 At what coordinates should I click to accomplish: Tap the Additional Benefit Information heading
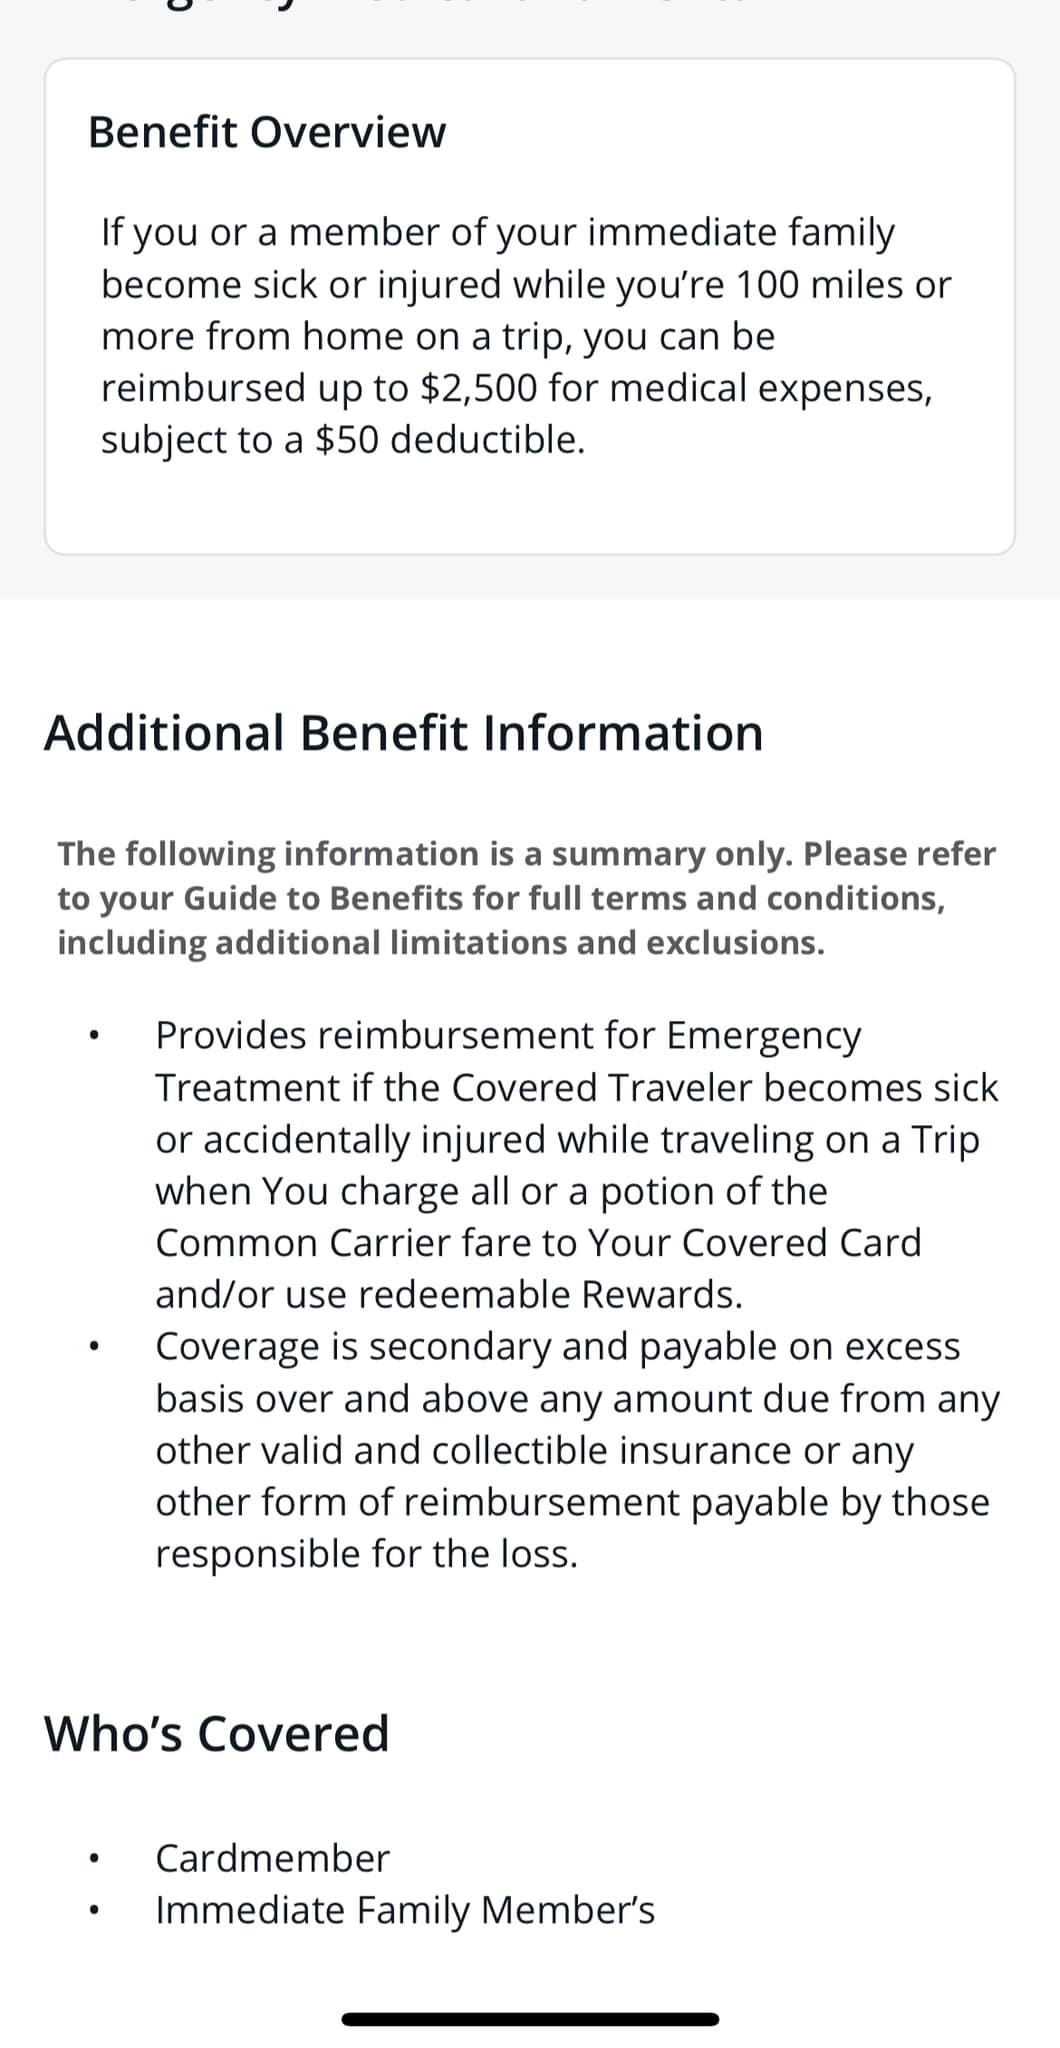click(403, 733)
